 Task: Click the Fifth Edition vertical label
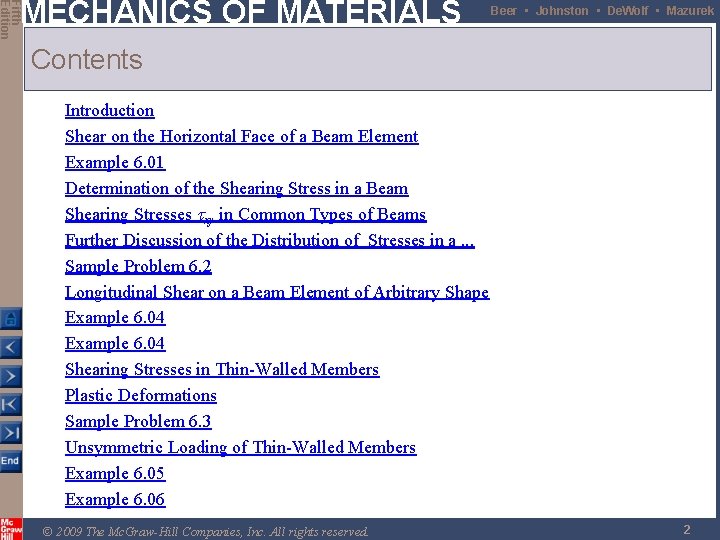pyautogui.click(x=10, y=20)
